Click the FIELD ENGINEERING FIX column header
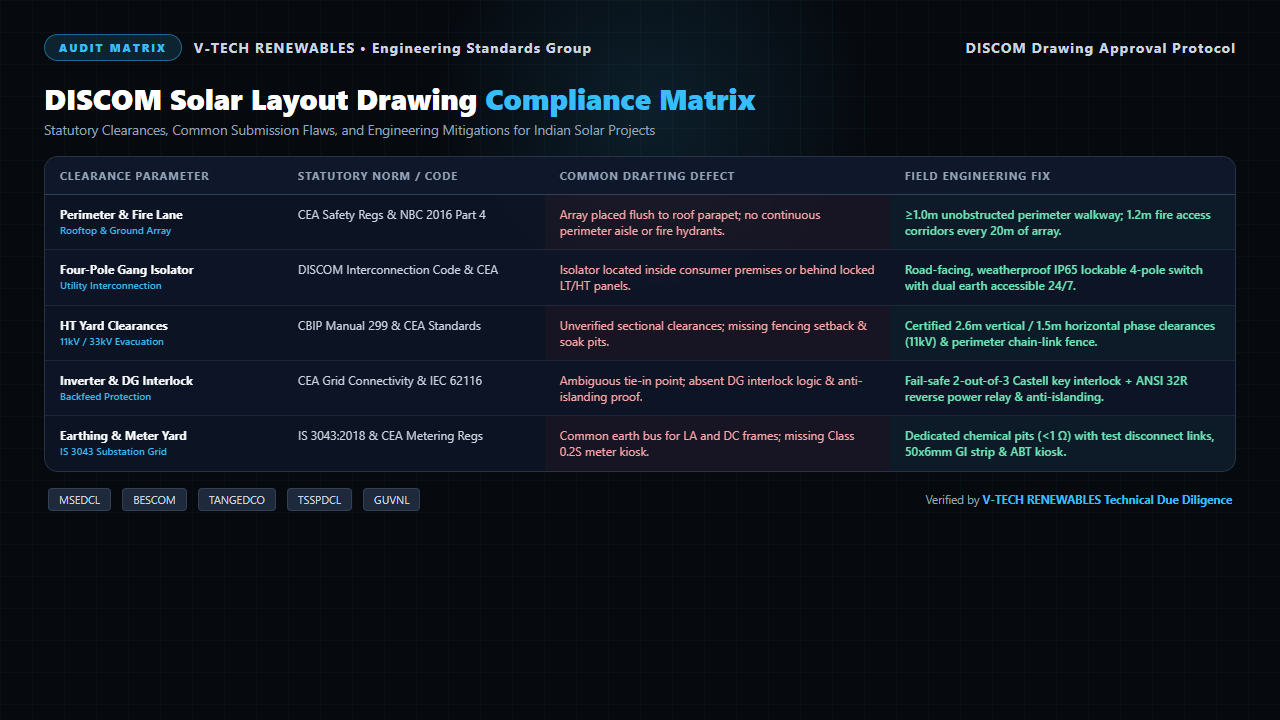The width and height of the screenshot is (1280, 720). click(x=978, y=176)
